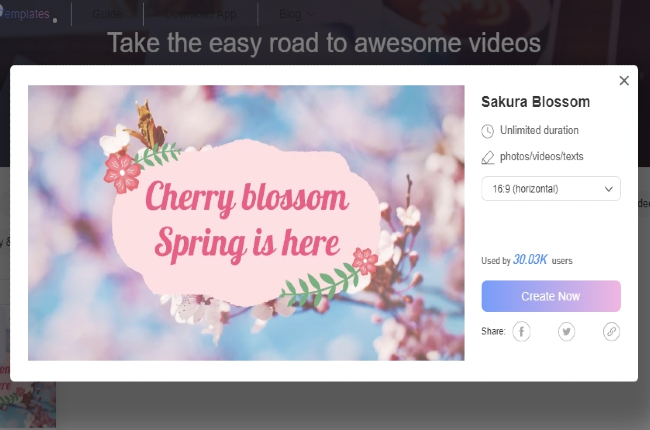This screenshot has width=650, height=430.
Task: Share template on Facebook
Action: tap(521, 331)
